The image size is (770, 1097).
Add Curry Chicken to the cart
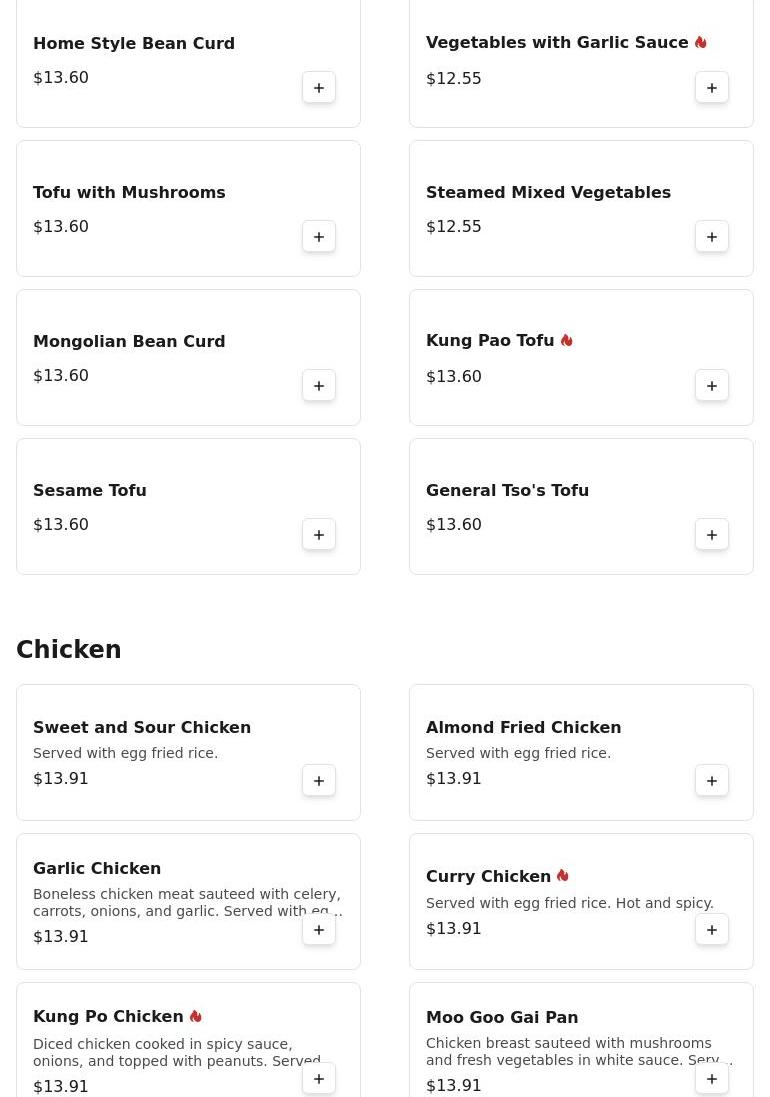click(x=712, y=930)
